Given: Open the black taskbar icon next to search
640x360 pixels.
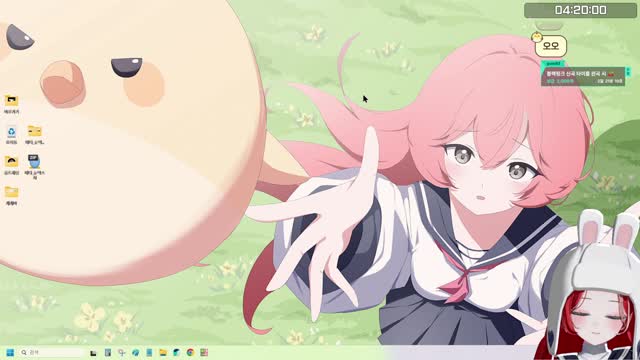Looking at the screenshot, I should point(93,353).
